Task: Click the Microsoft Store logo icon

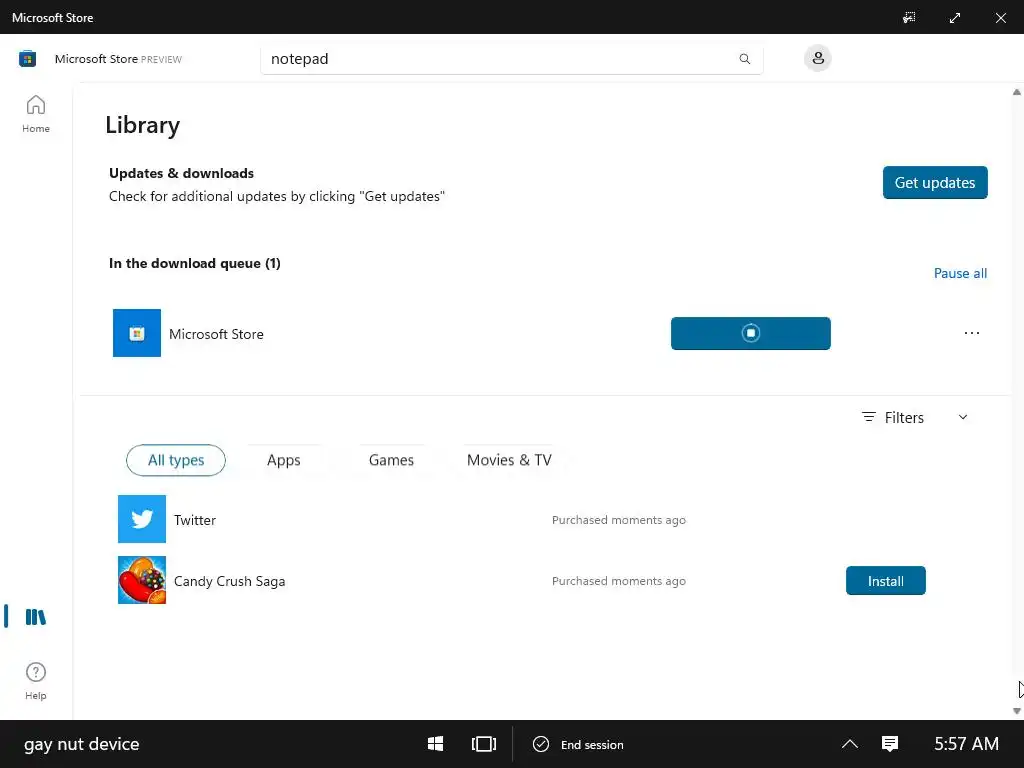Action: tap(27, 59)
